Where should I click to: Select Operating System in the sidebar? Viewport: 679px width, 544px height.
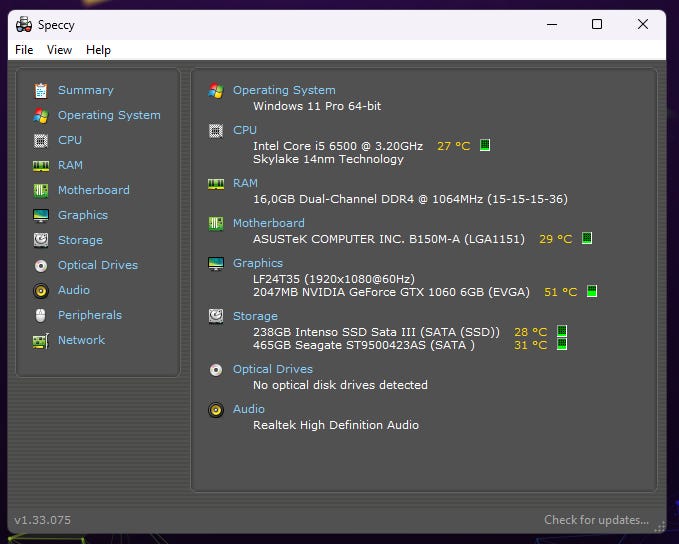[x=108, y=115]
